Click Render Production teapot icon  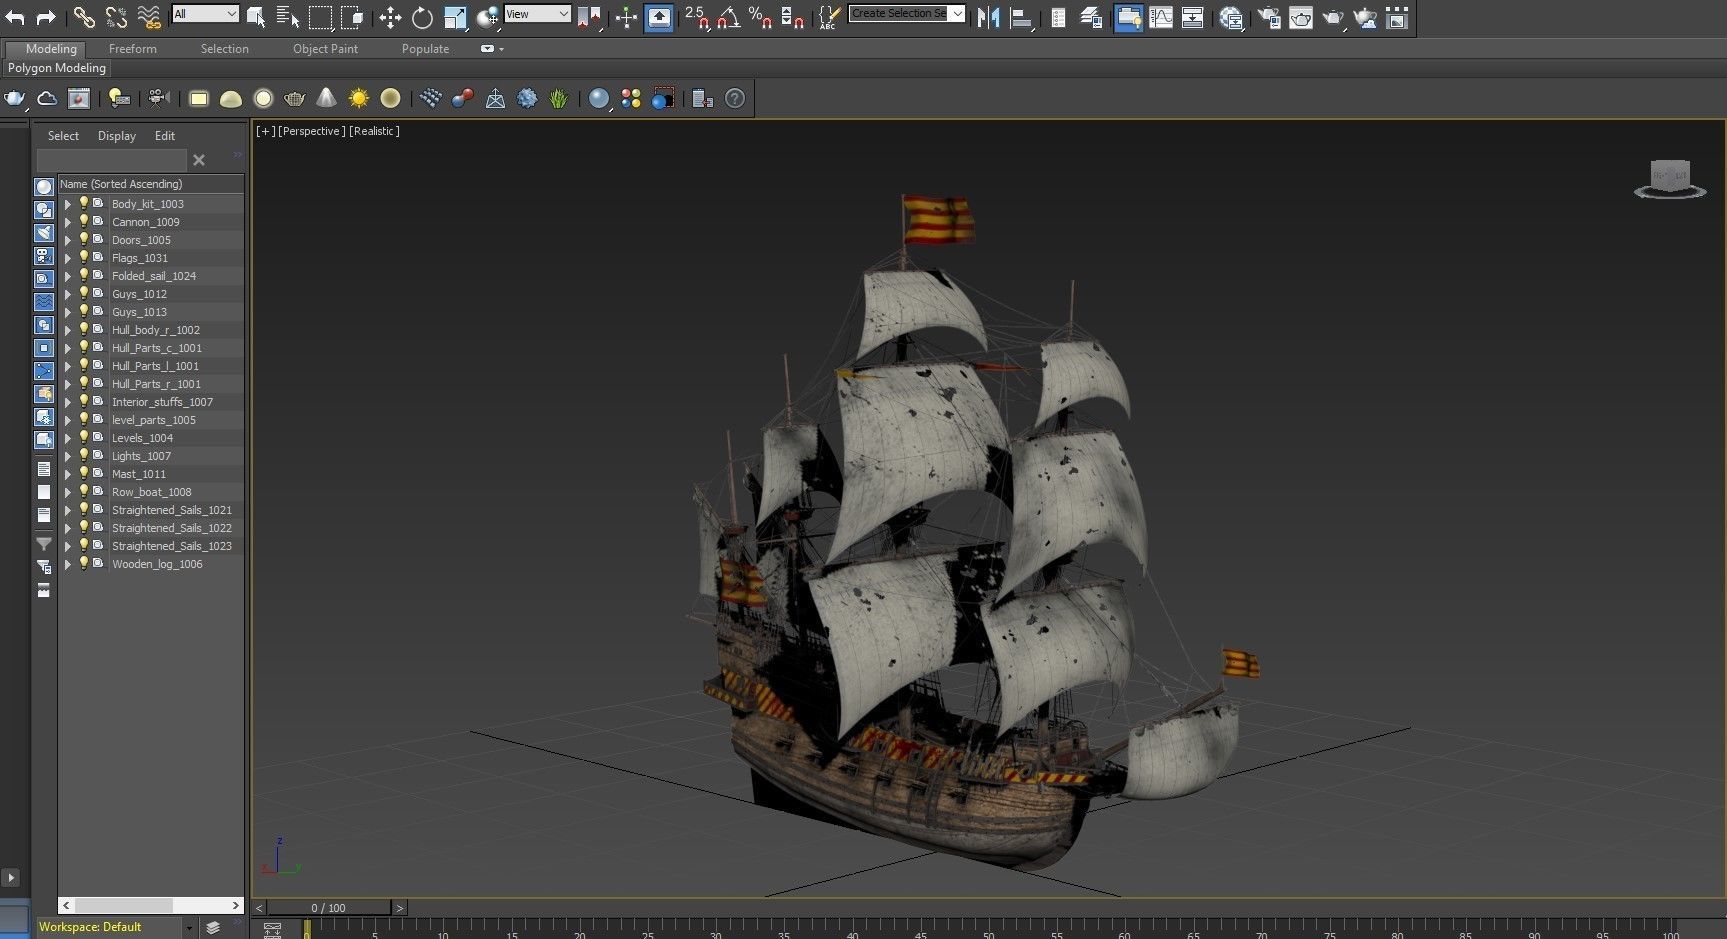pyautogui.click(x=1333, y=17)
